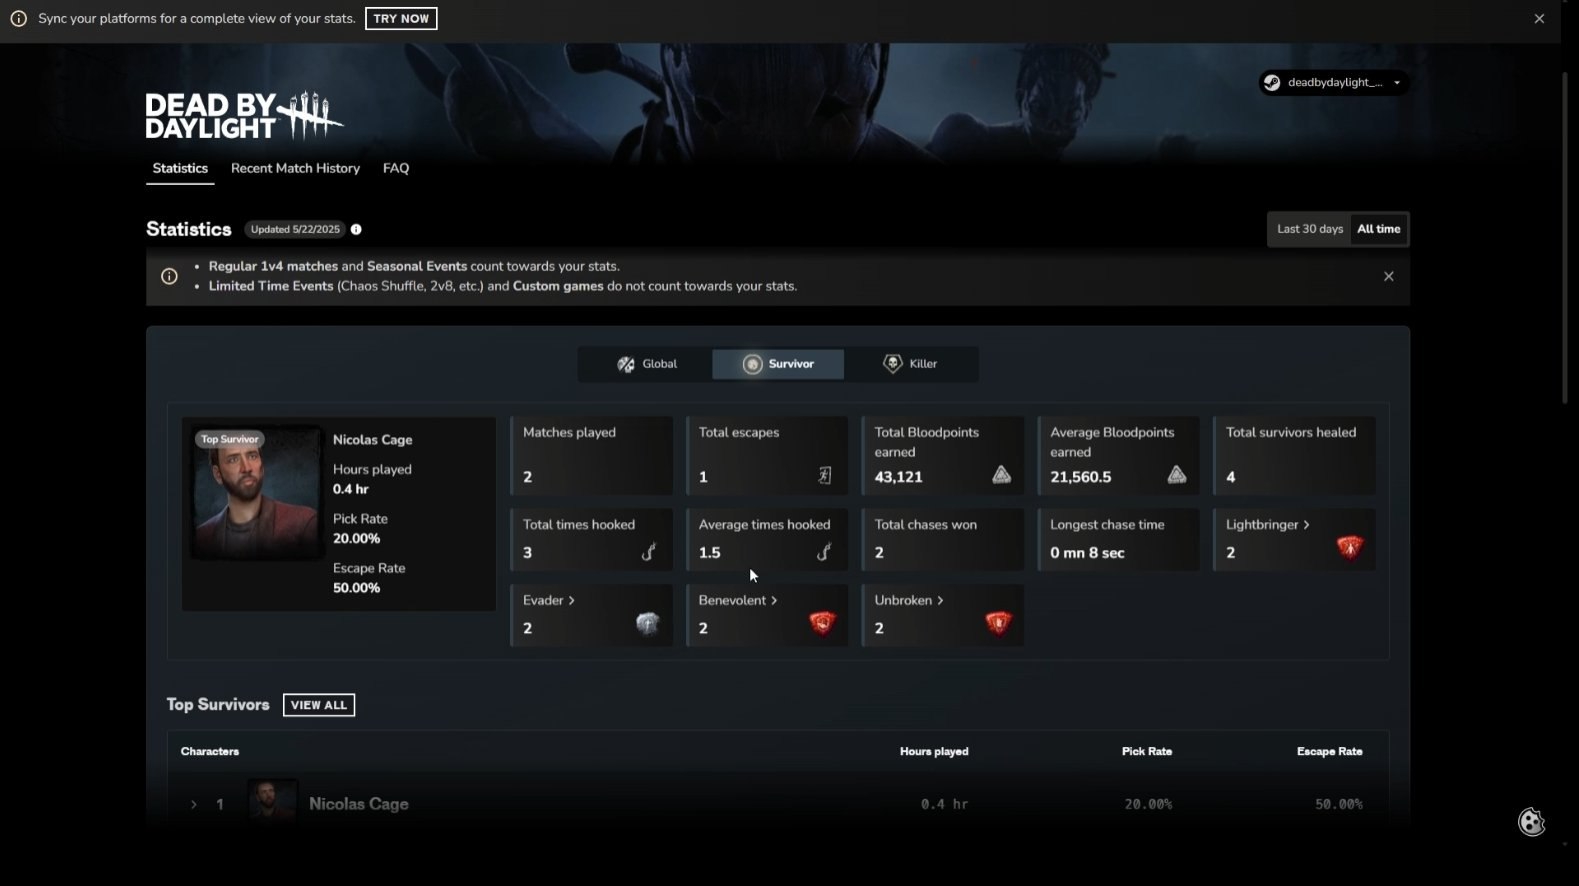The height and width of the screenshot is (886, 1579).
Task: Click the Evader emblem icon
Action: coord(648,624)
